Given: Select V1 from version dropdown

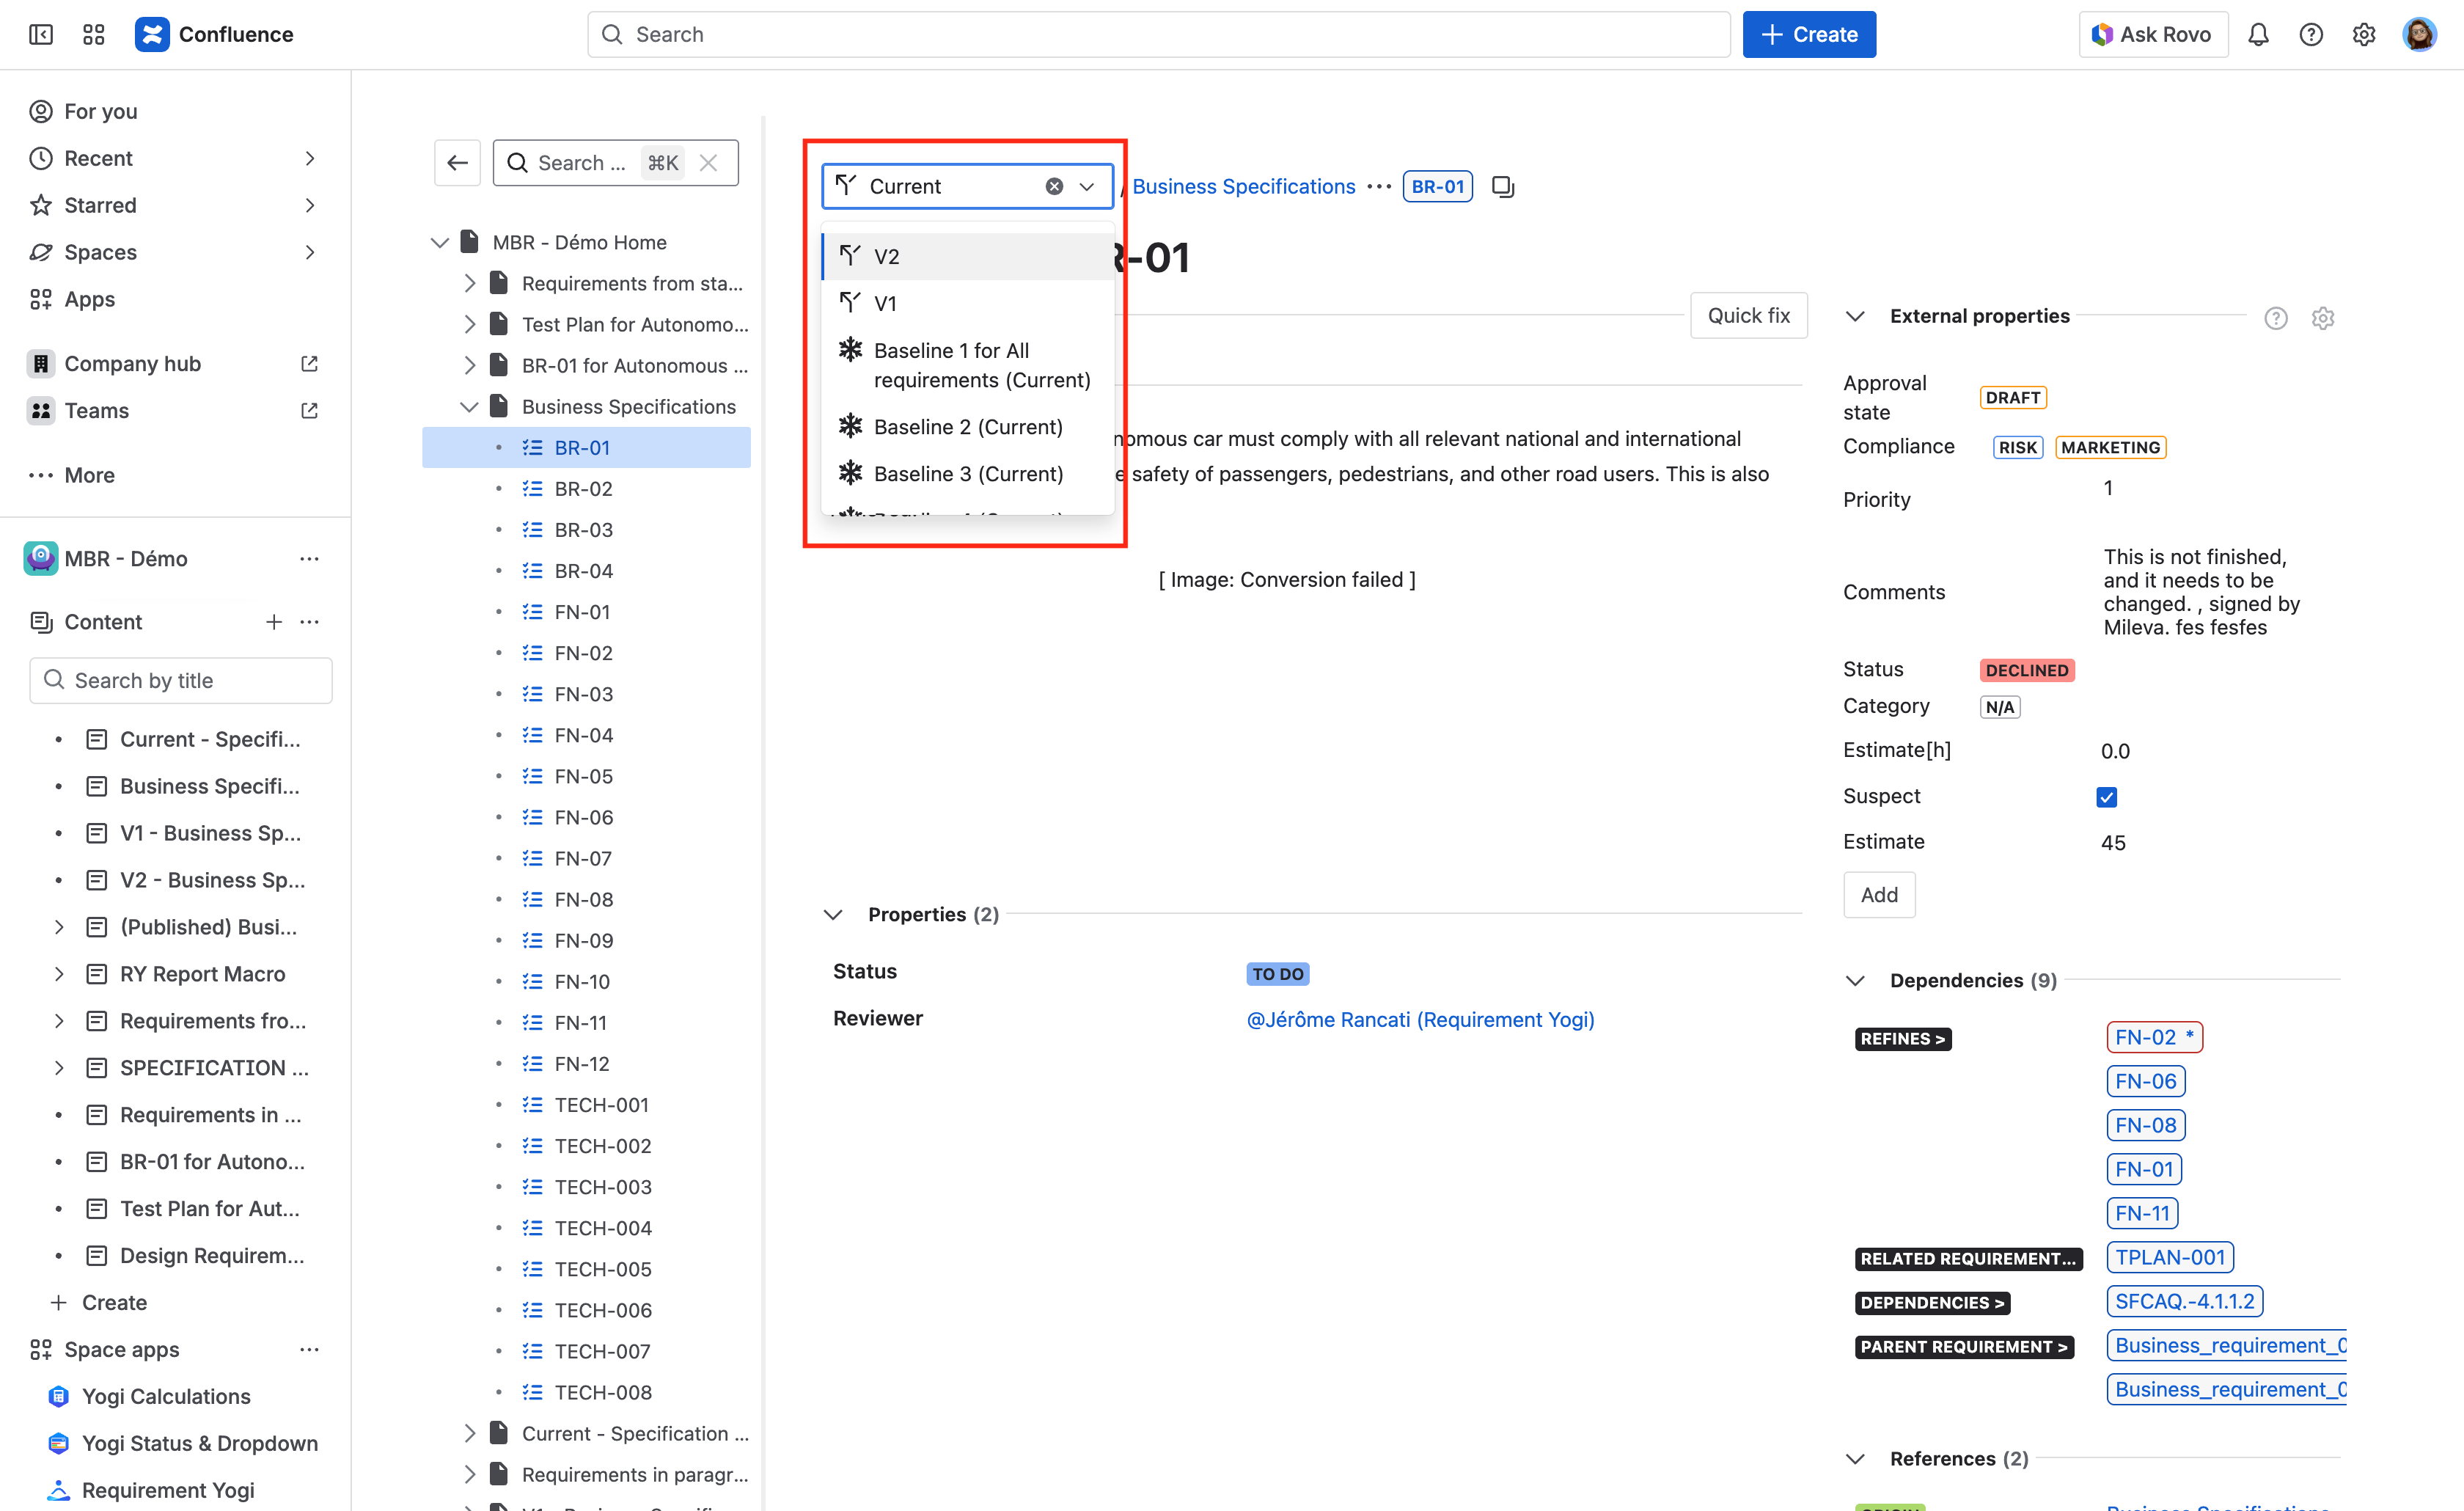Looking at the screenshot, I should tap(885, 304).
